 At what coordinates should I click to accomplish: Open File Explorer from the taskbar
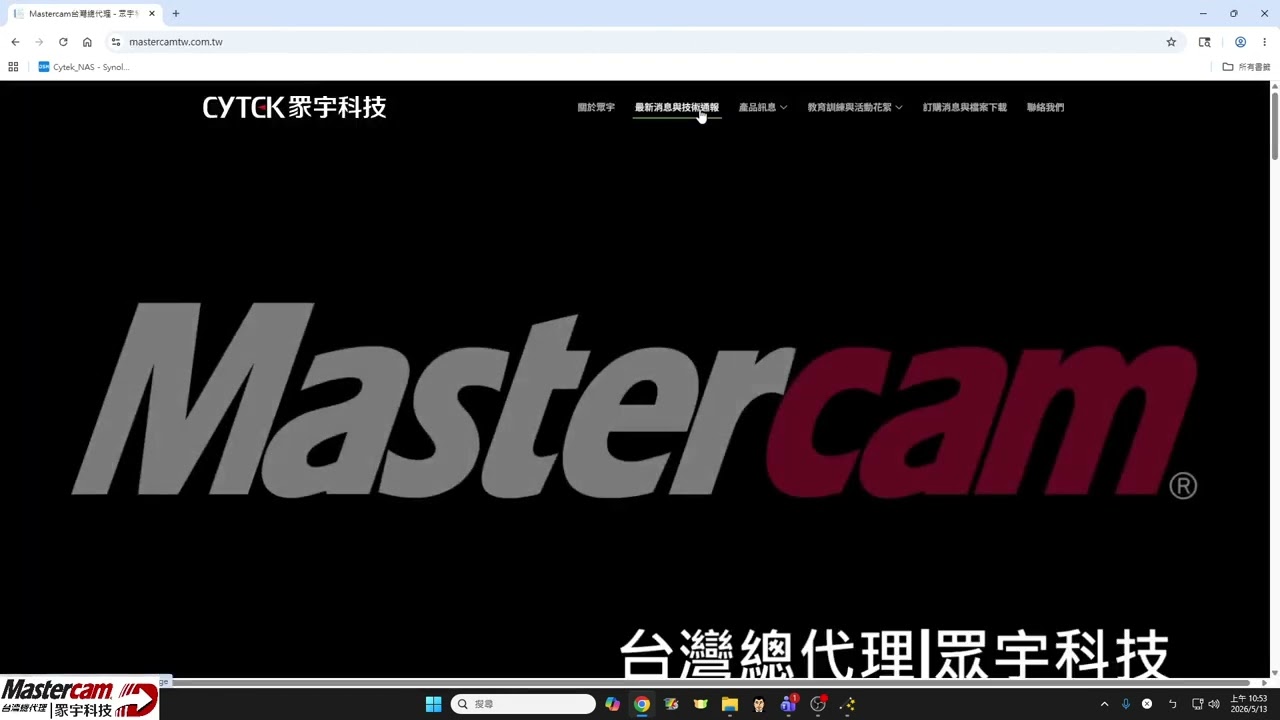(x=730, y=704)
